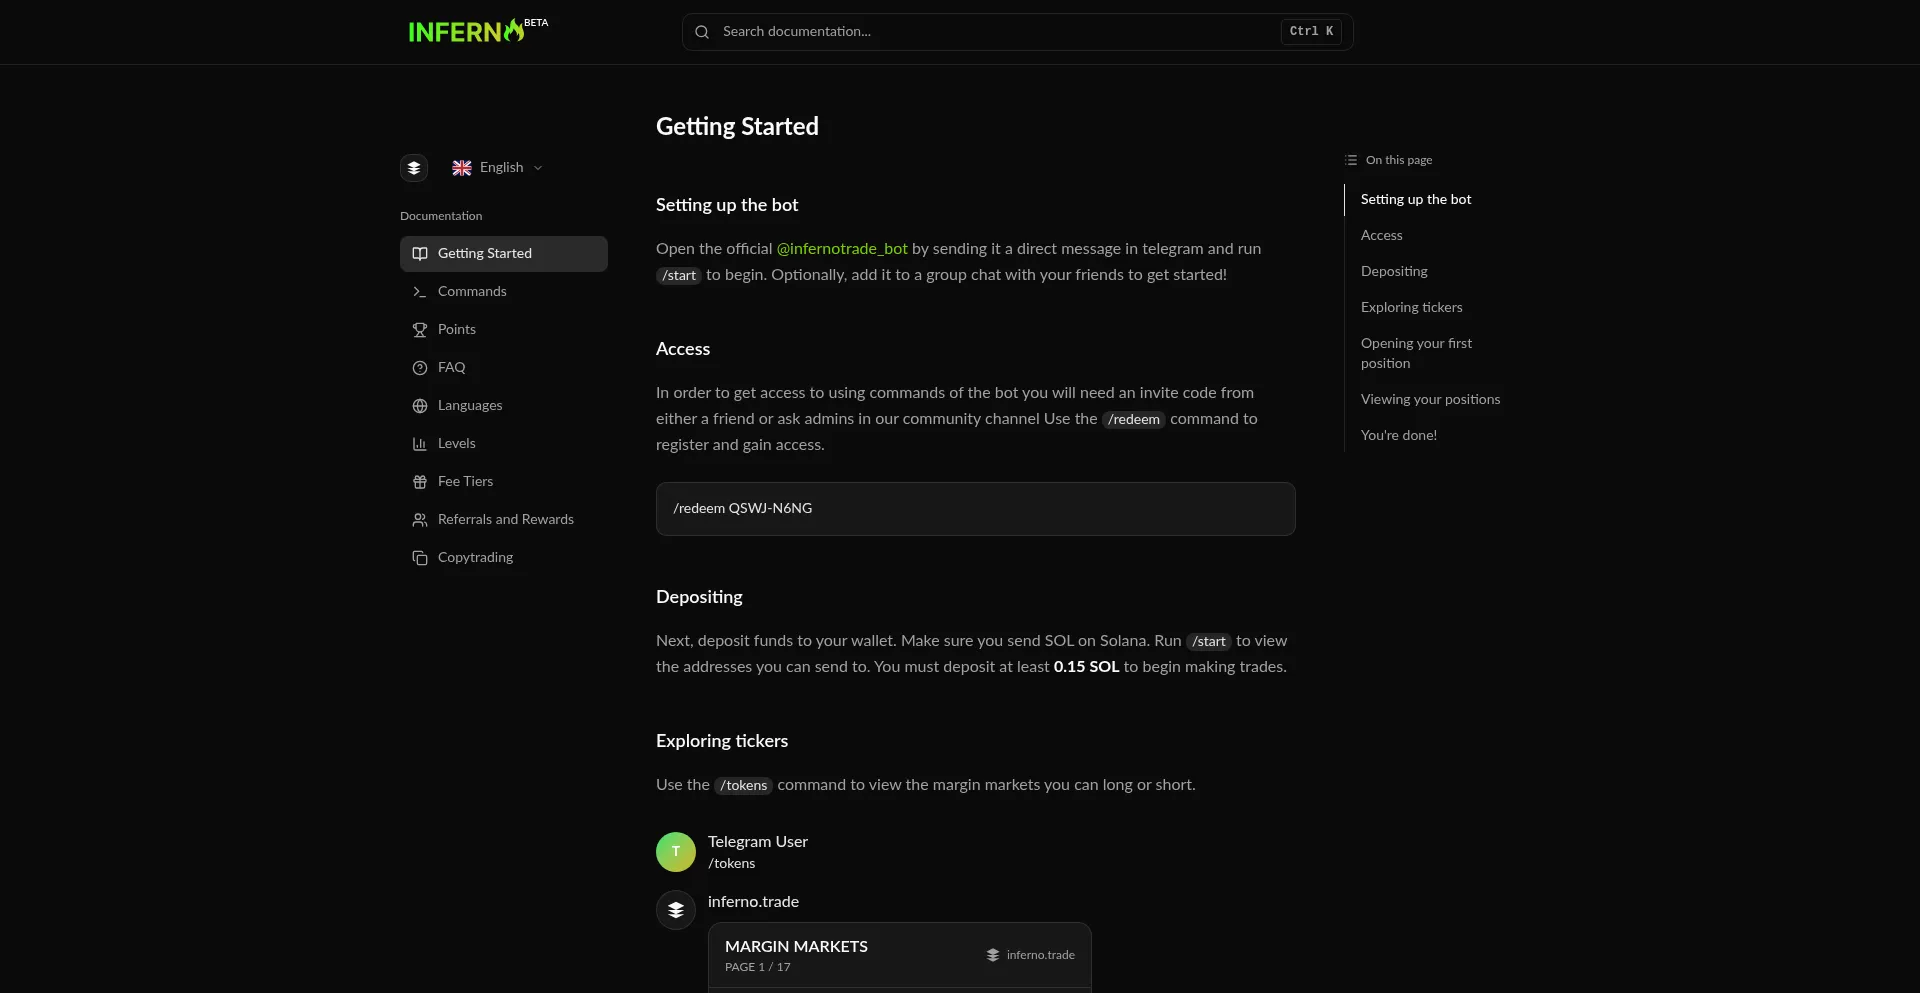The height and width of the screenshot is (993, 1920).
Task: Click the /redeem QSWJ-N6NG code block
Action: point(975,509)
